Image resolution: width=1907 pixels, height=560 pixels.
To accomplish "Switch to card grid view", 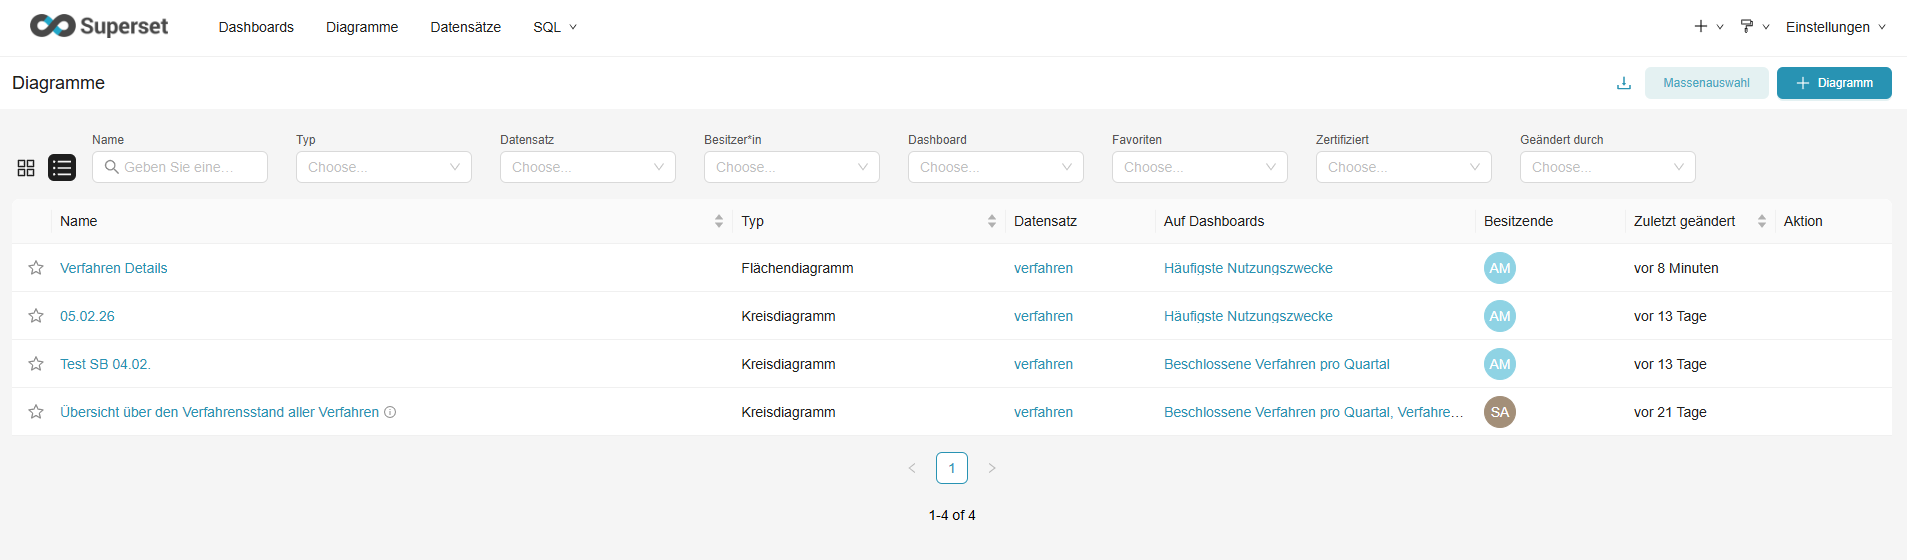I will pyautogui.click(x=26, y=168).
